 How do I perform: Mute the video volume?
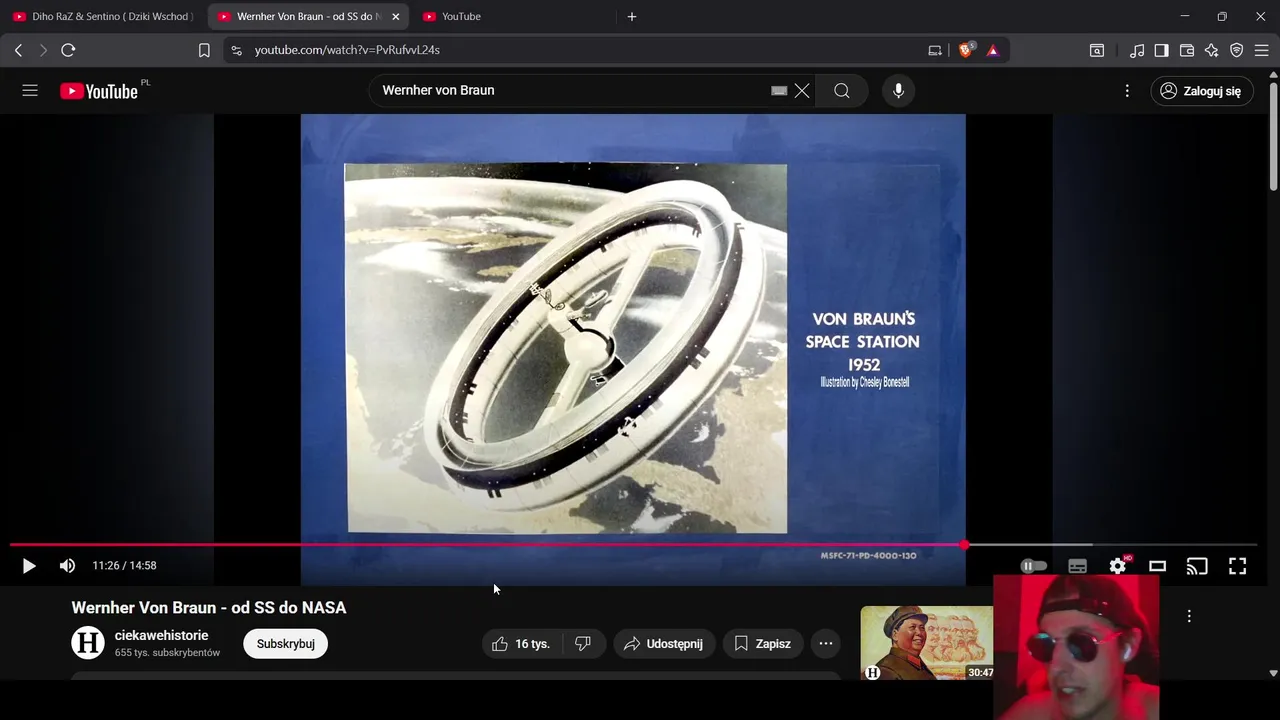pyautogui.click(x=67, y=566)
